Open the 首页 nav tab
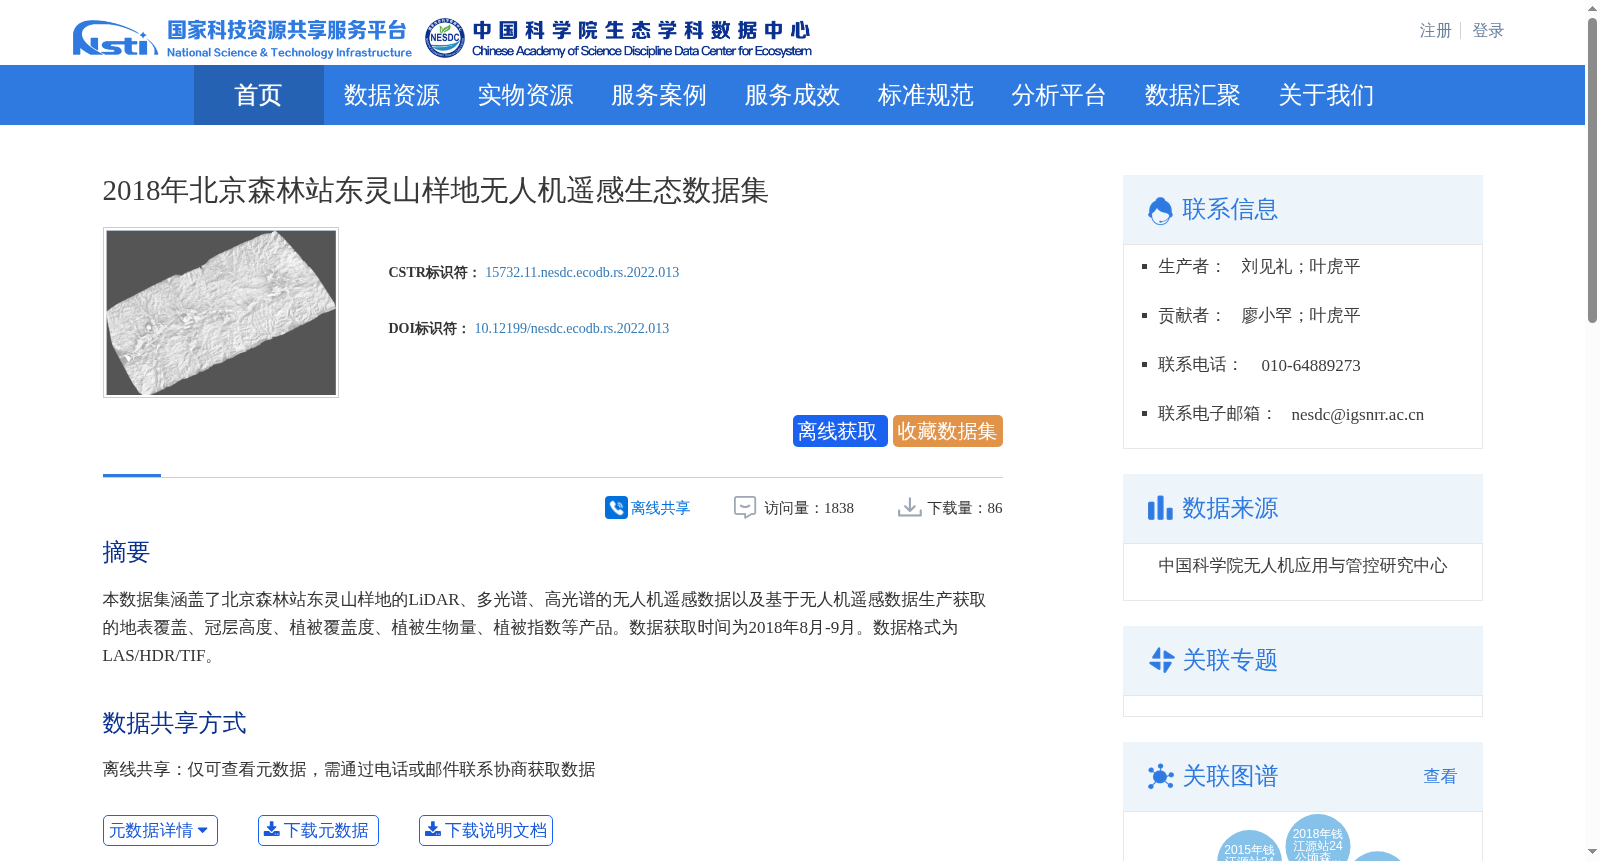This screenshot has width=1600, height=861. [x=258, y=95]
